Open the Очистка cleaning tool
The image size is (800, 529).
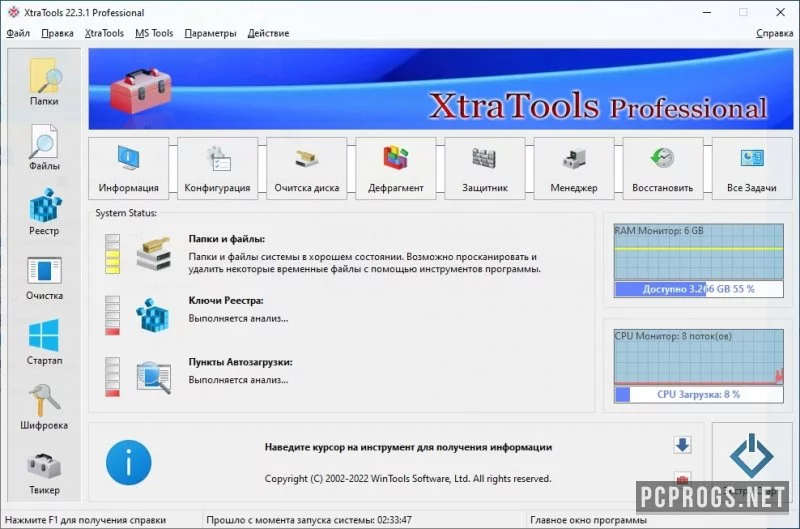coord(44,277)
